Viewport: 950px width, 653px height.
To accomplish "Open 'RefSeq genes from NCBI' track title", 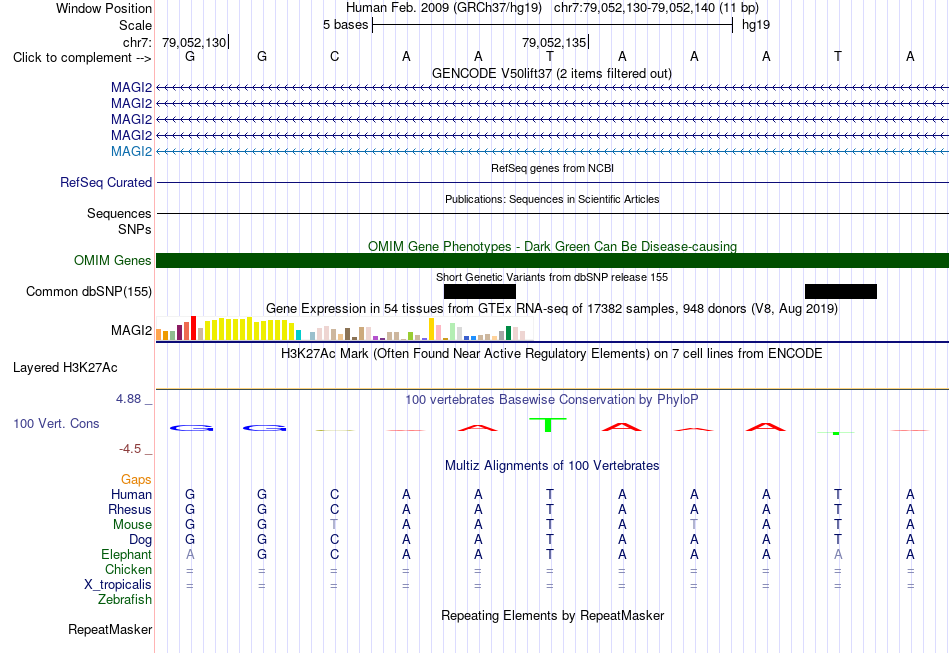I will pos(552,168).
